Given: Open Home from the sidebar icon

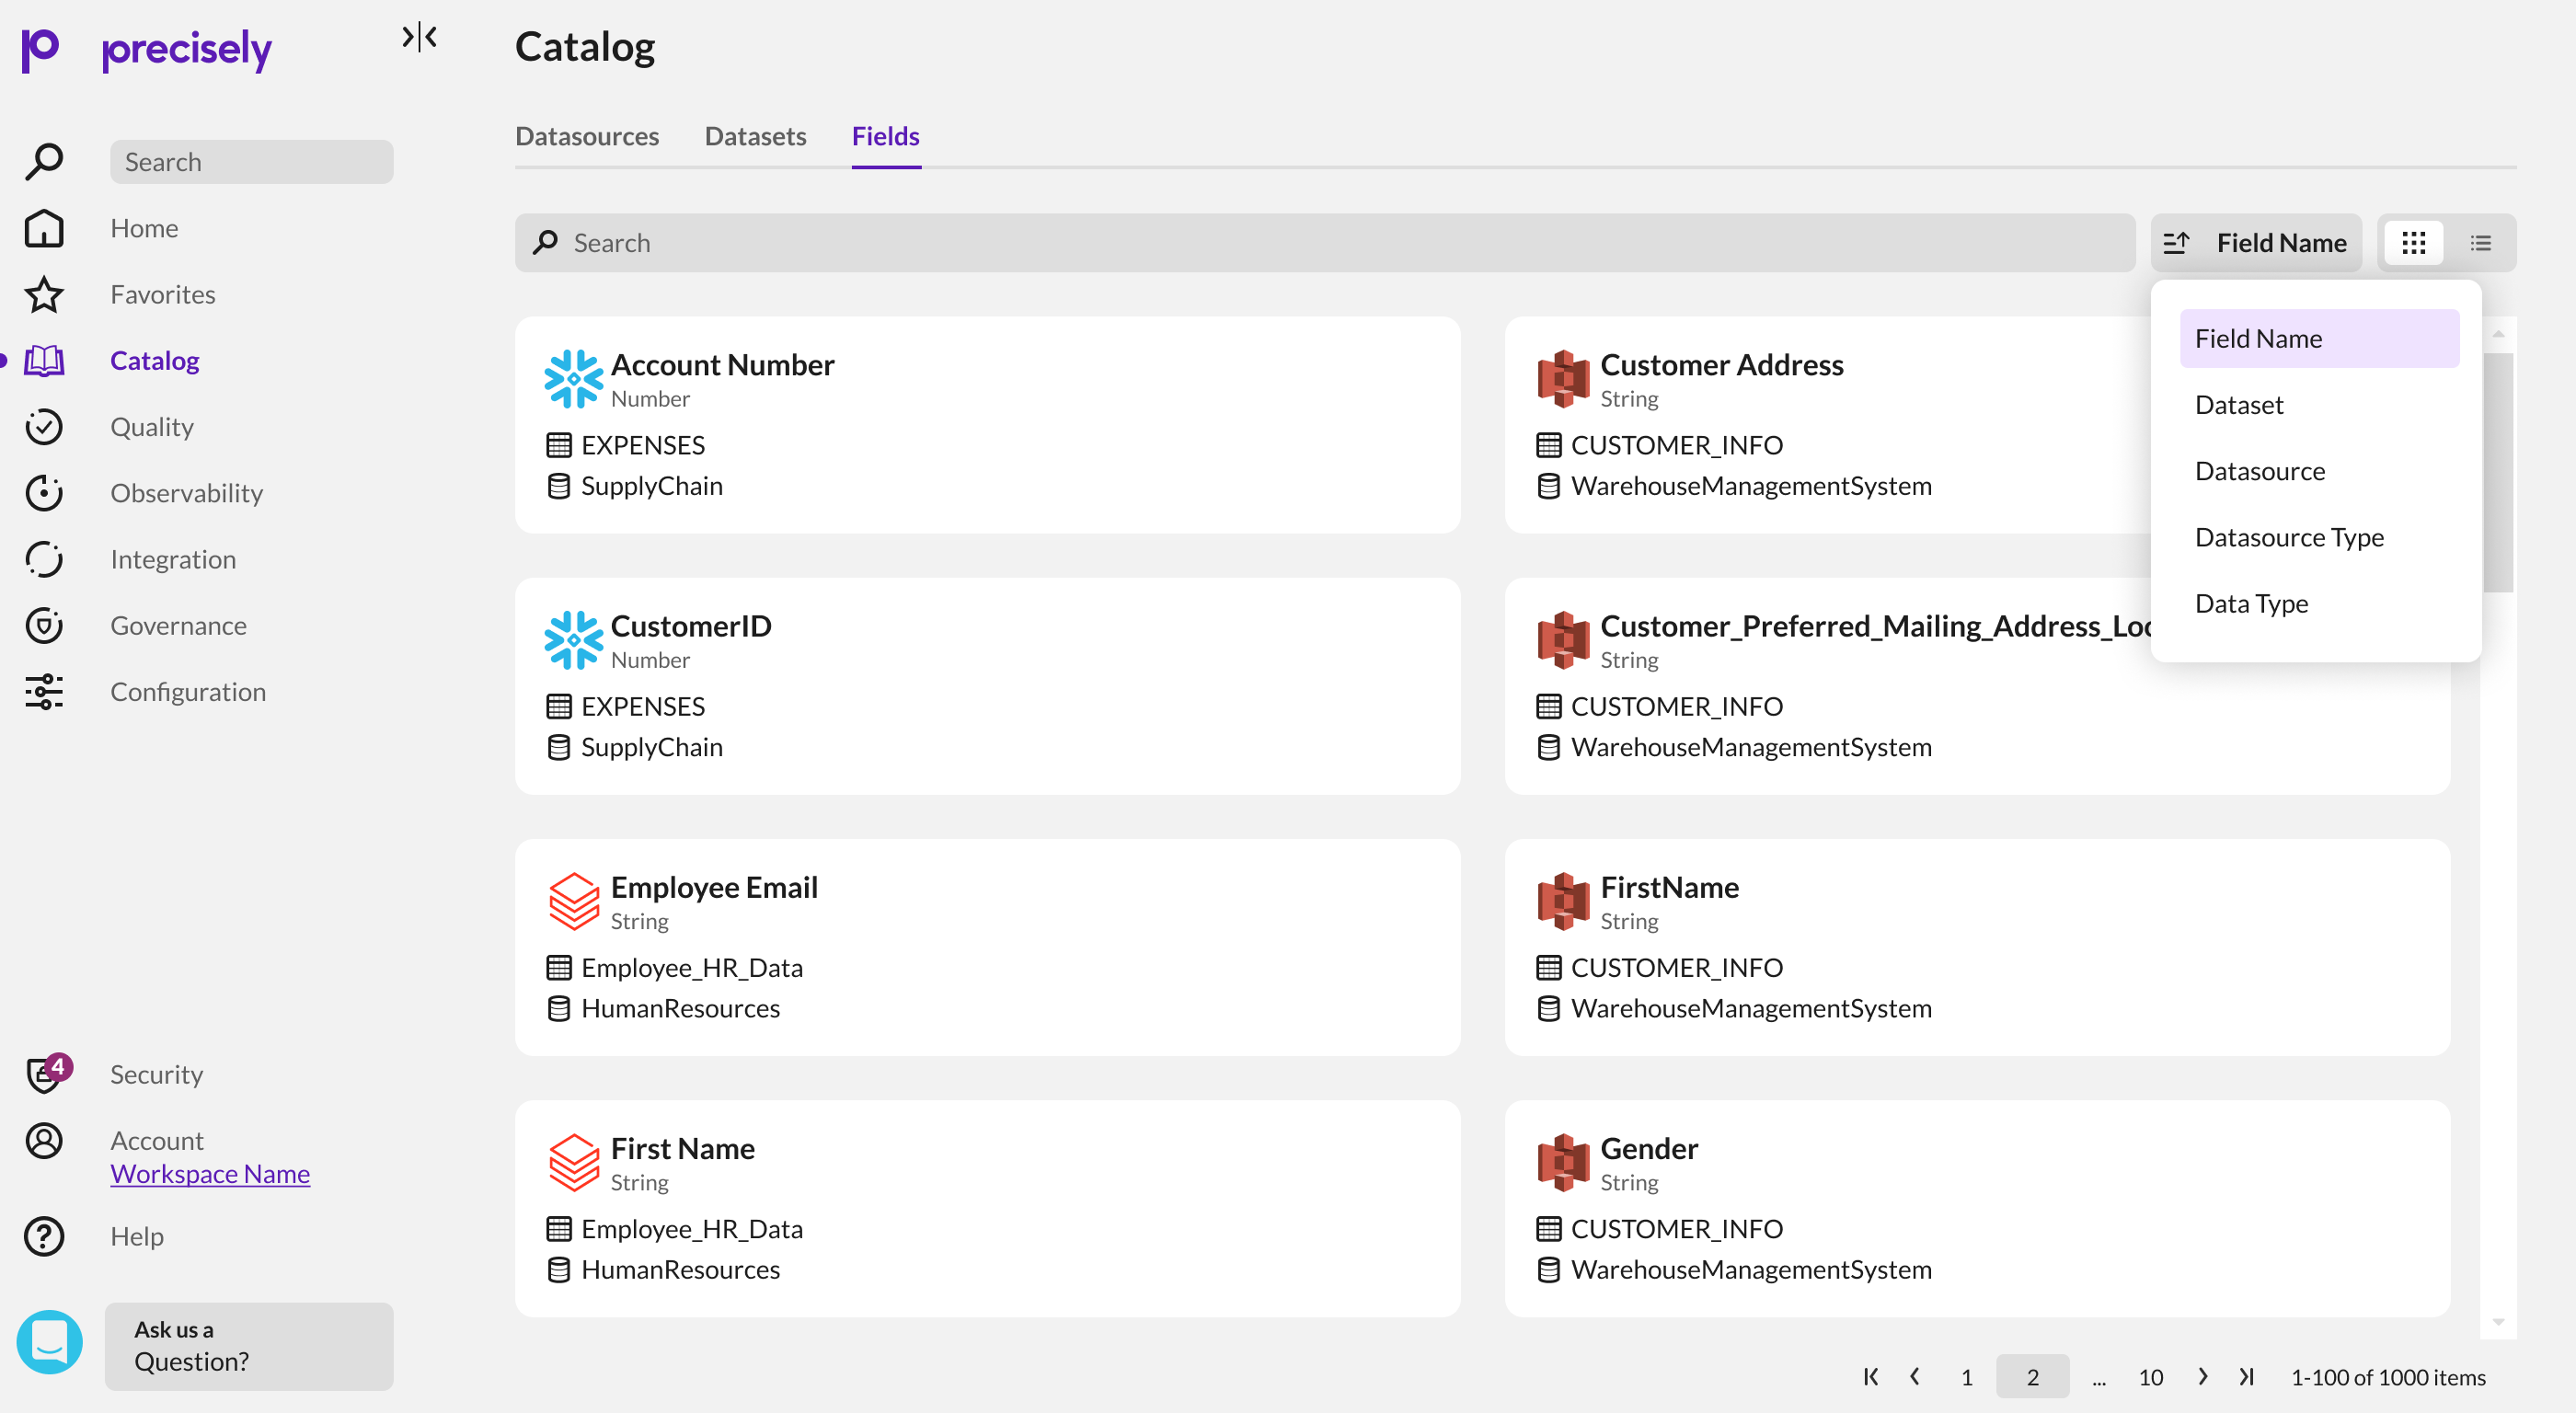Looking at the screenshot, I should click(44, 228).
